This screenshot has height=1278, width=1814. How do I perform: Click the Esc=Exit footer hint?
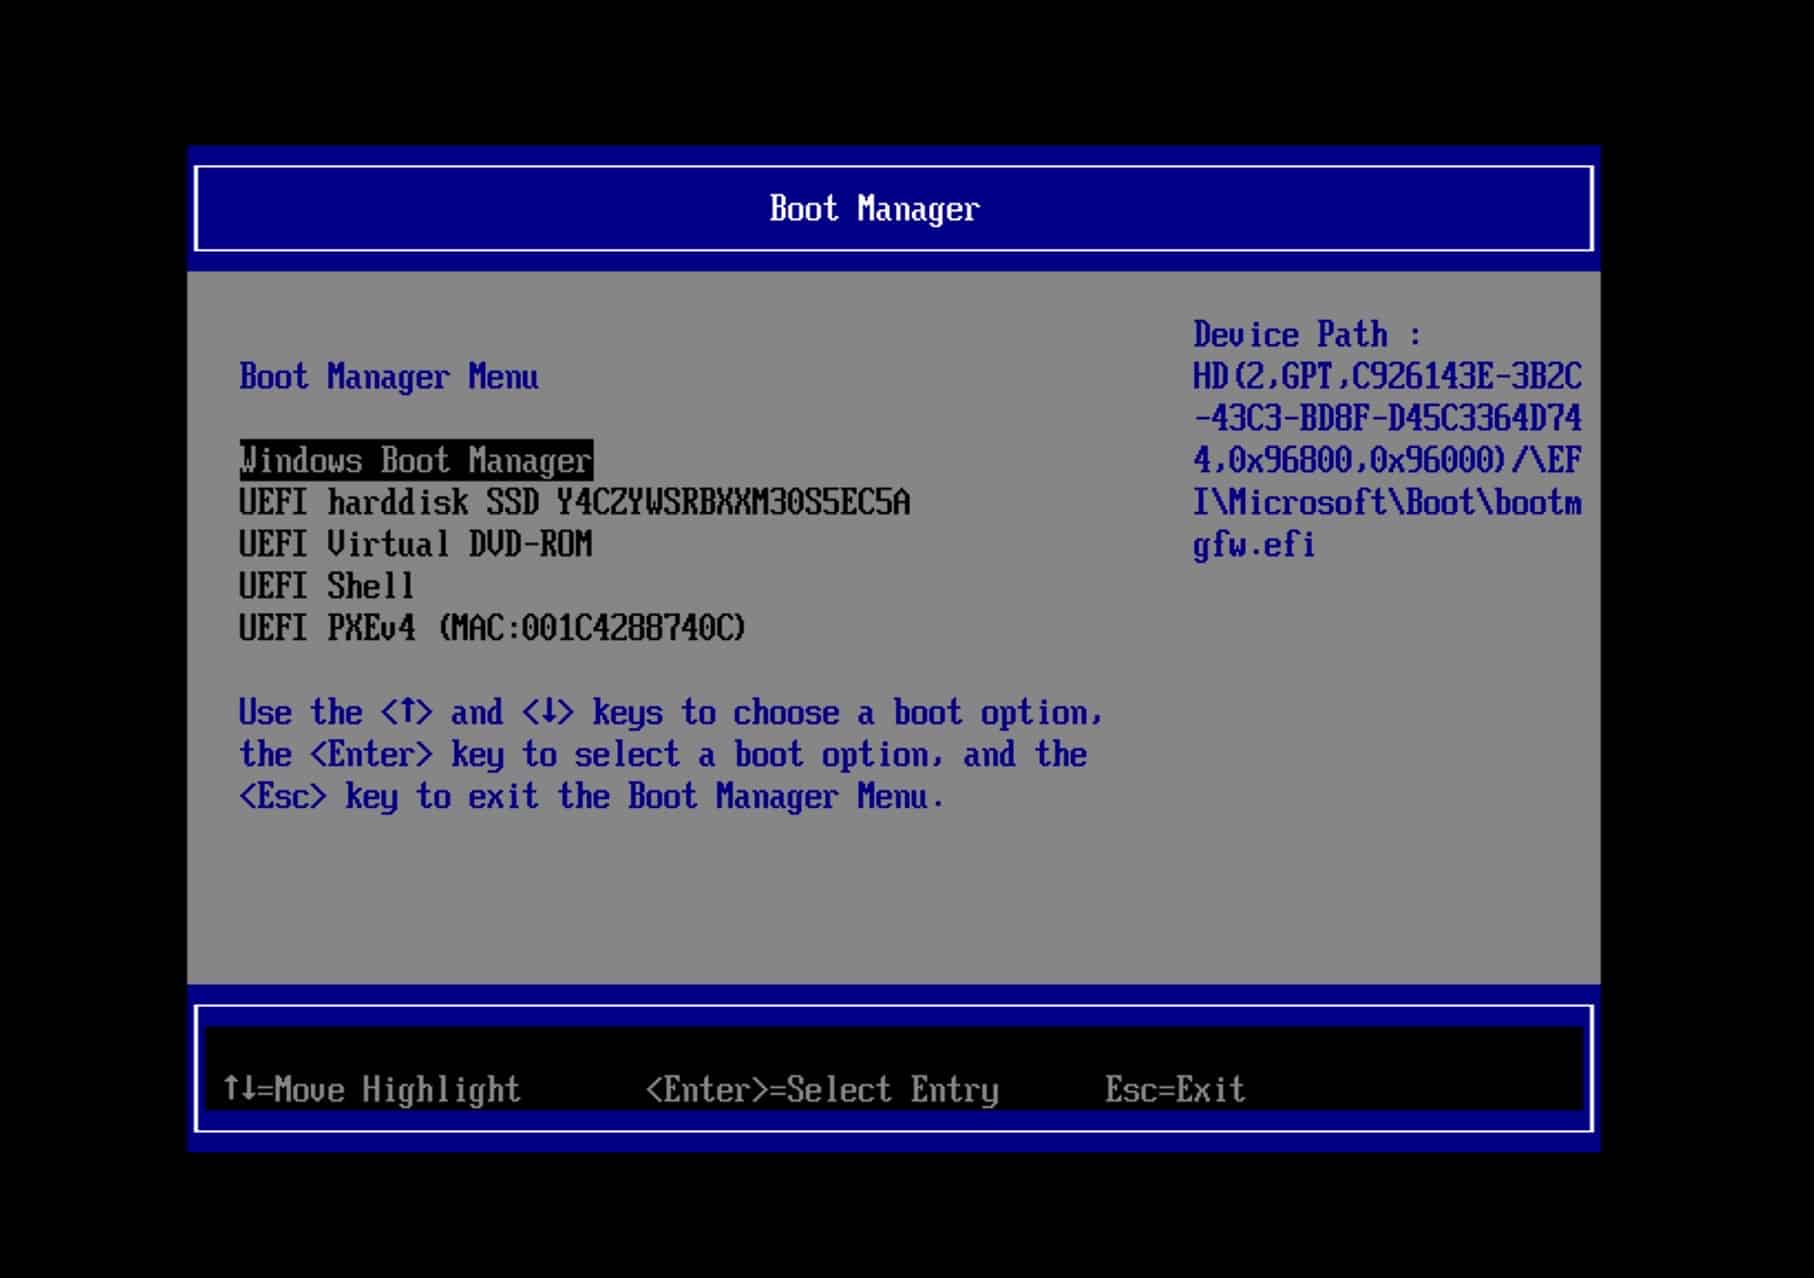[x=1175, y=1089]
